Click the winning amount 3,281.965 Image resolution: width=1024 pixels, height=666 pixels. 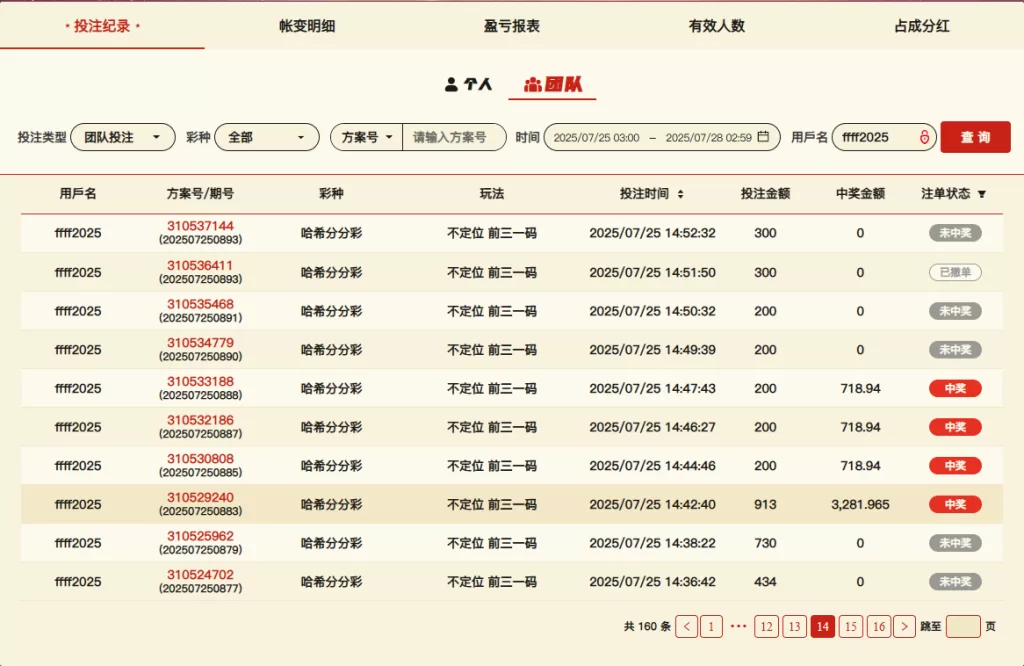coord(860,504)
